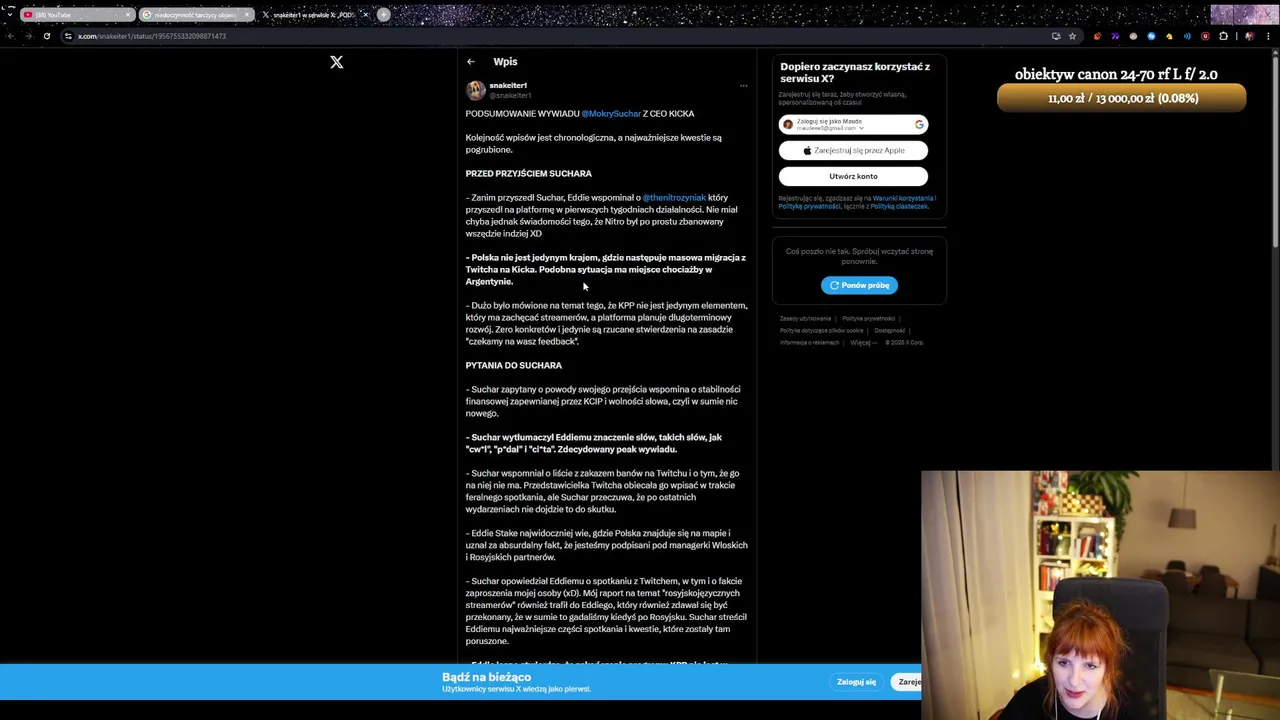Open site info icon in the address bar

(68, 36)
